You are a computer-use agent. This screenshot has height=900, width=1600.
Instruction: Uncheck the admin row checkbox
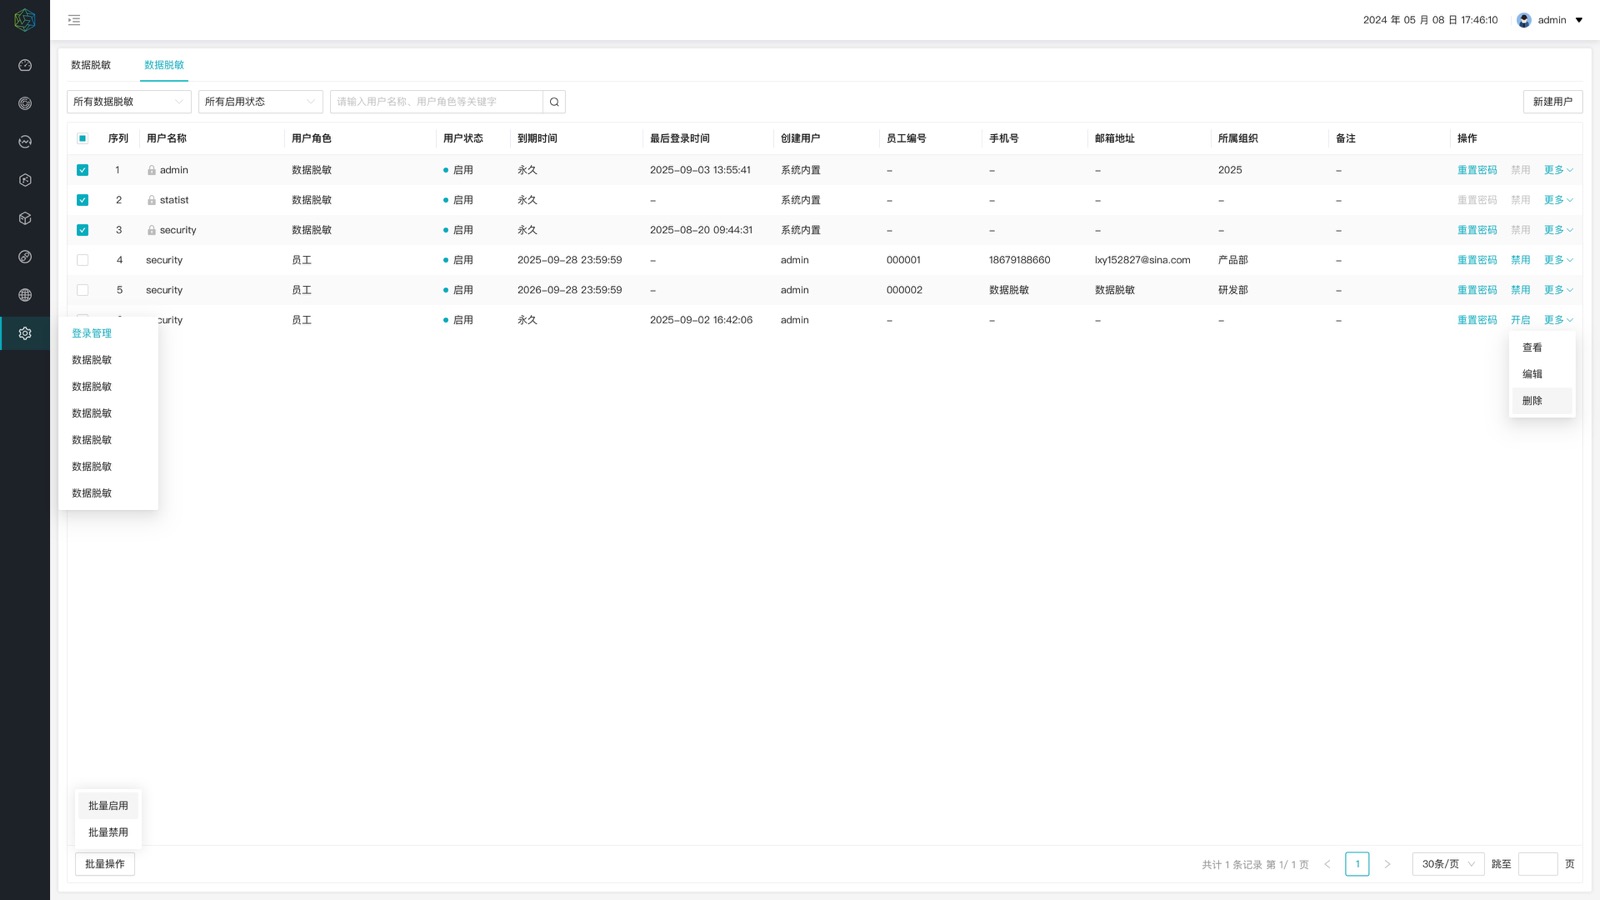pyautogui.click(x=82, y=170)
